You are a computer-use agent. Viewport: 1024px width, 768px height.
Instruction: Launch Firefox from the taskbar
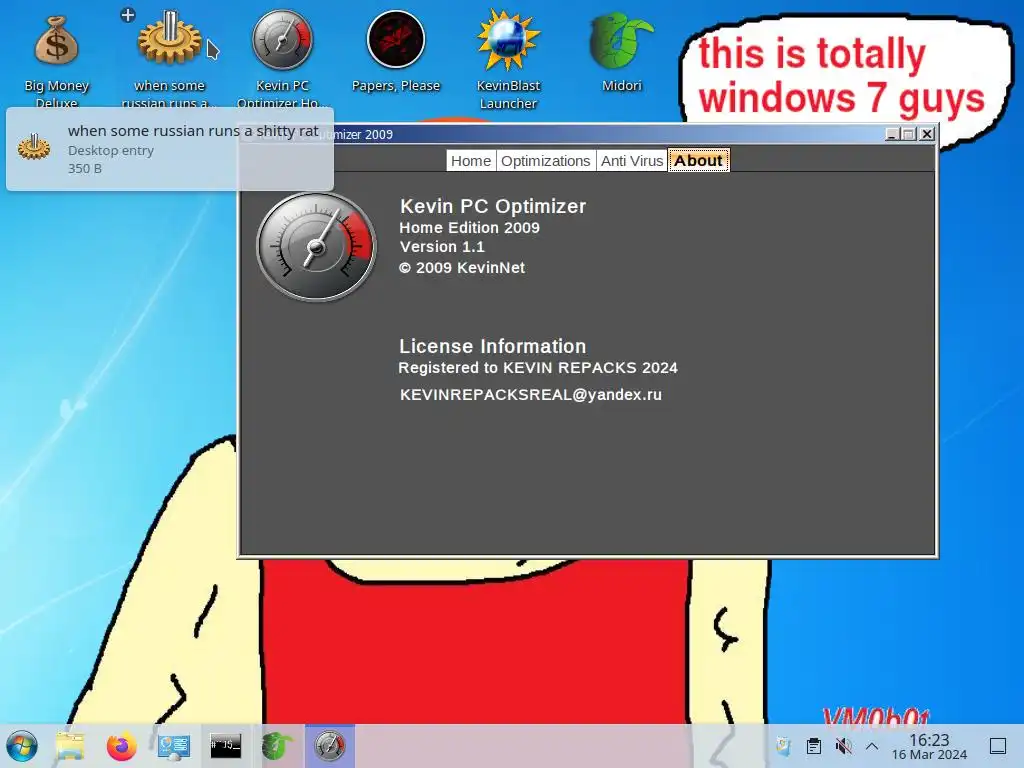click(x=121, y=746)
